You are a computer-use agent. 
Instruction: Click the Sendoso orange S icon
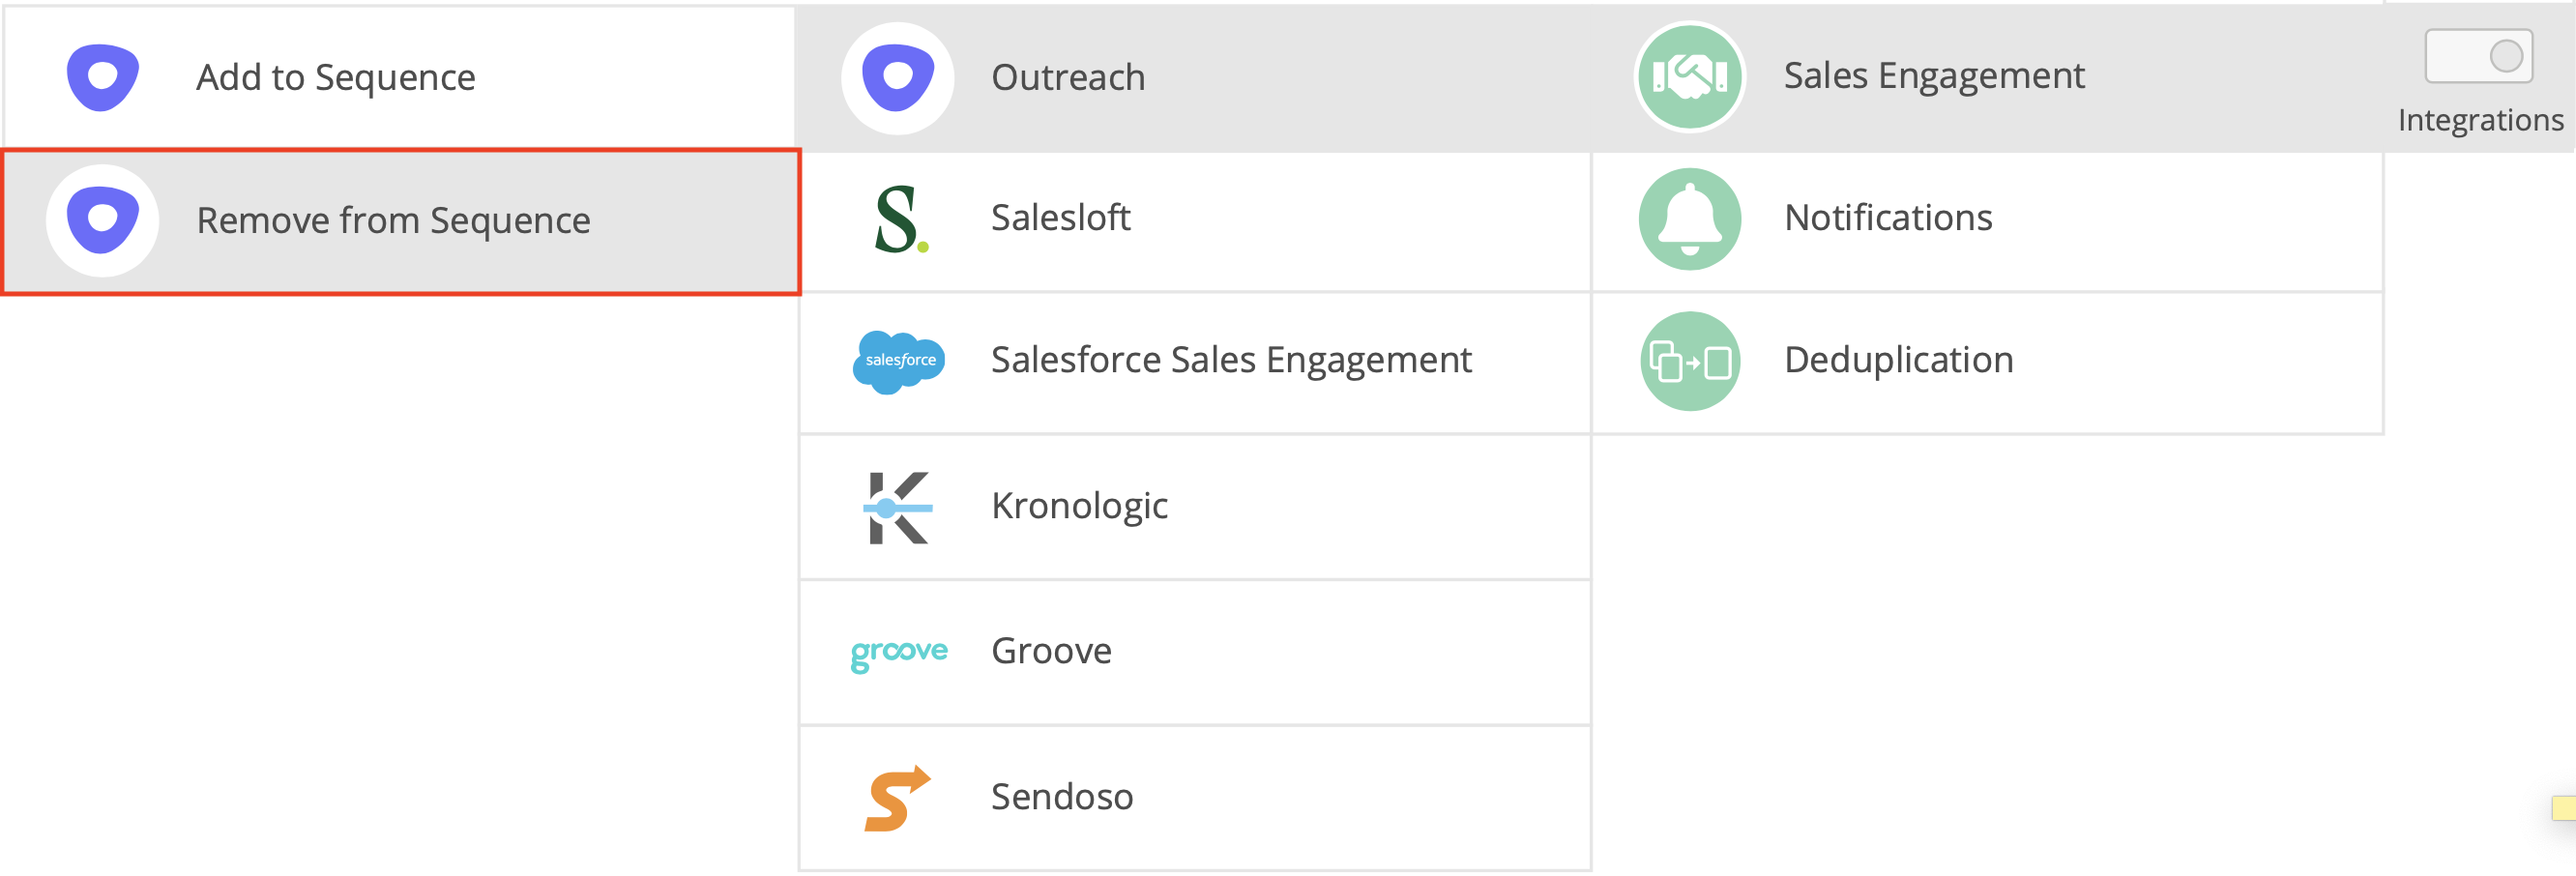[897, 798]
